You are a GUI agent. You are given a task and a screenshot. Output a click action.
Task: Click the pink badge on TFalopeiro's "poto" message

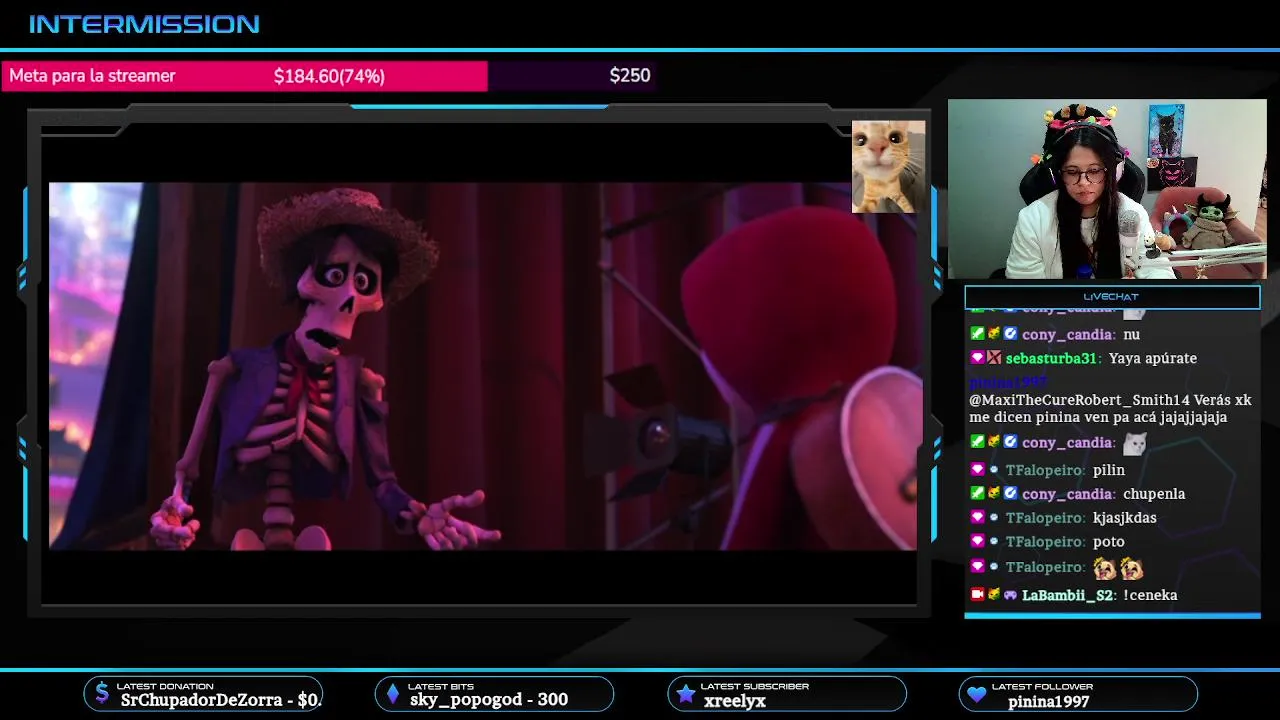pyautogui.click(x=977, y=541)
